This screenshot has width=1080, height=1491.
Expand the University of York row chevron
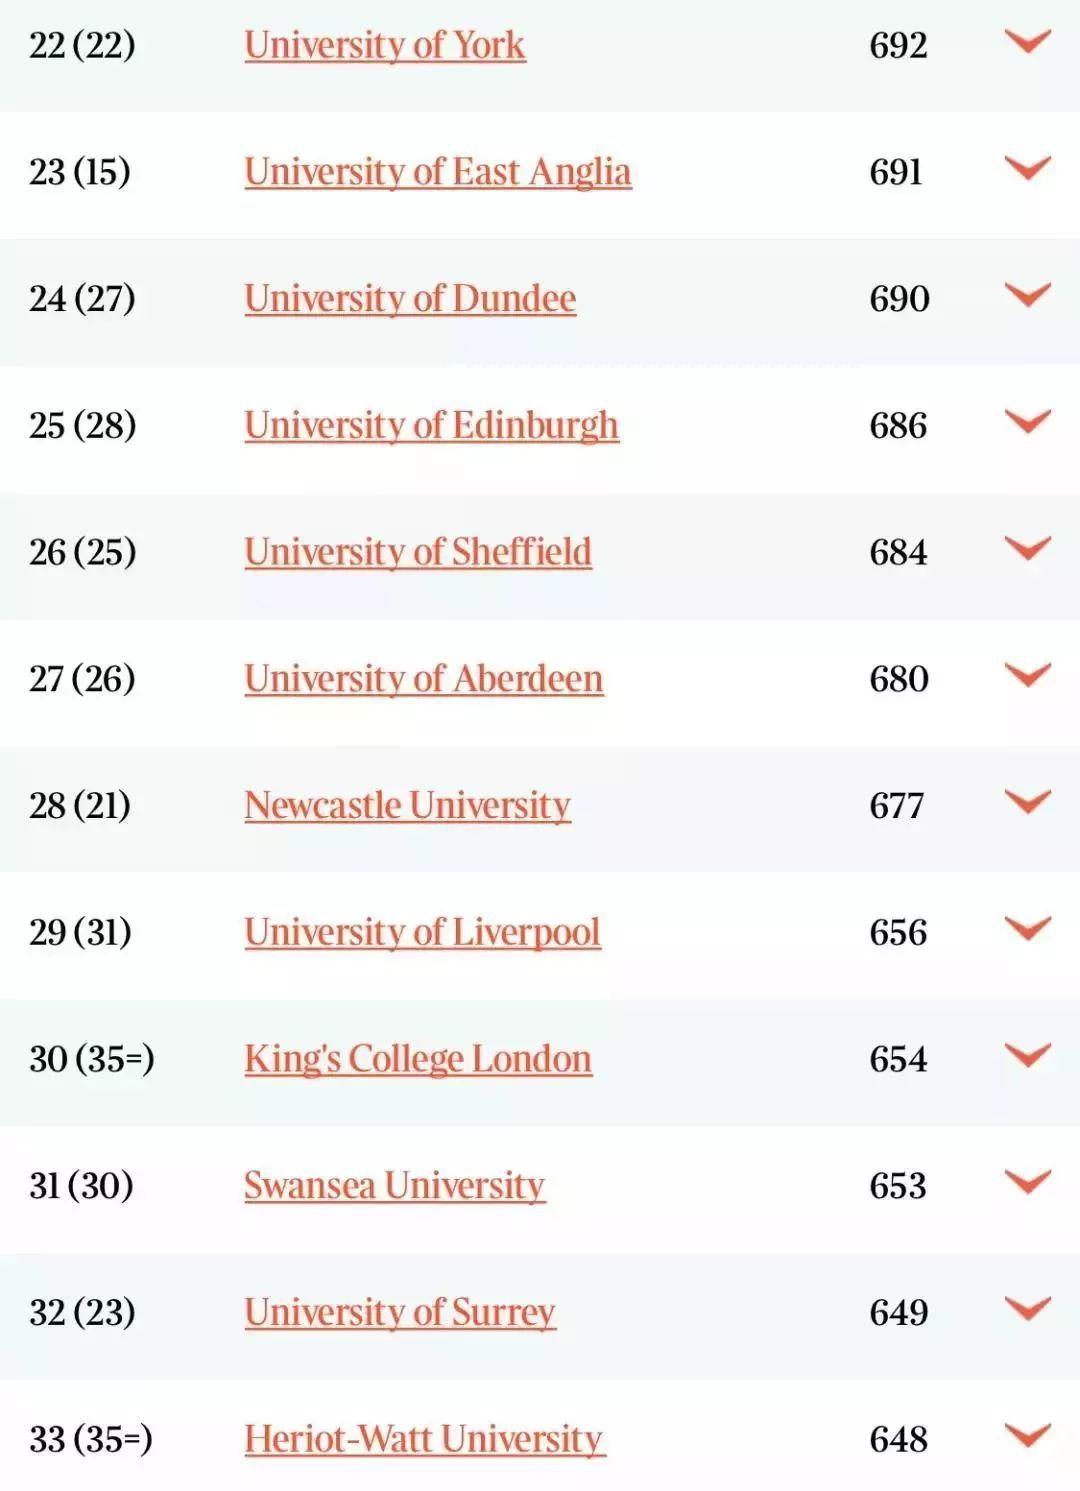(x=1027, y=42)
